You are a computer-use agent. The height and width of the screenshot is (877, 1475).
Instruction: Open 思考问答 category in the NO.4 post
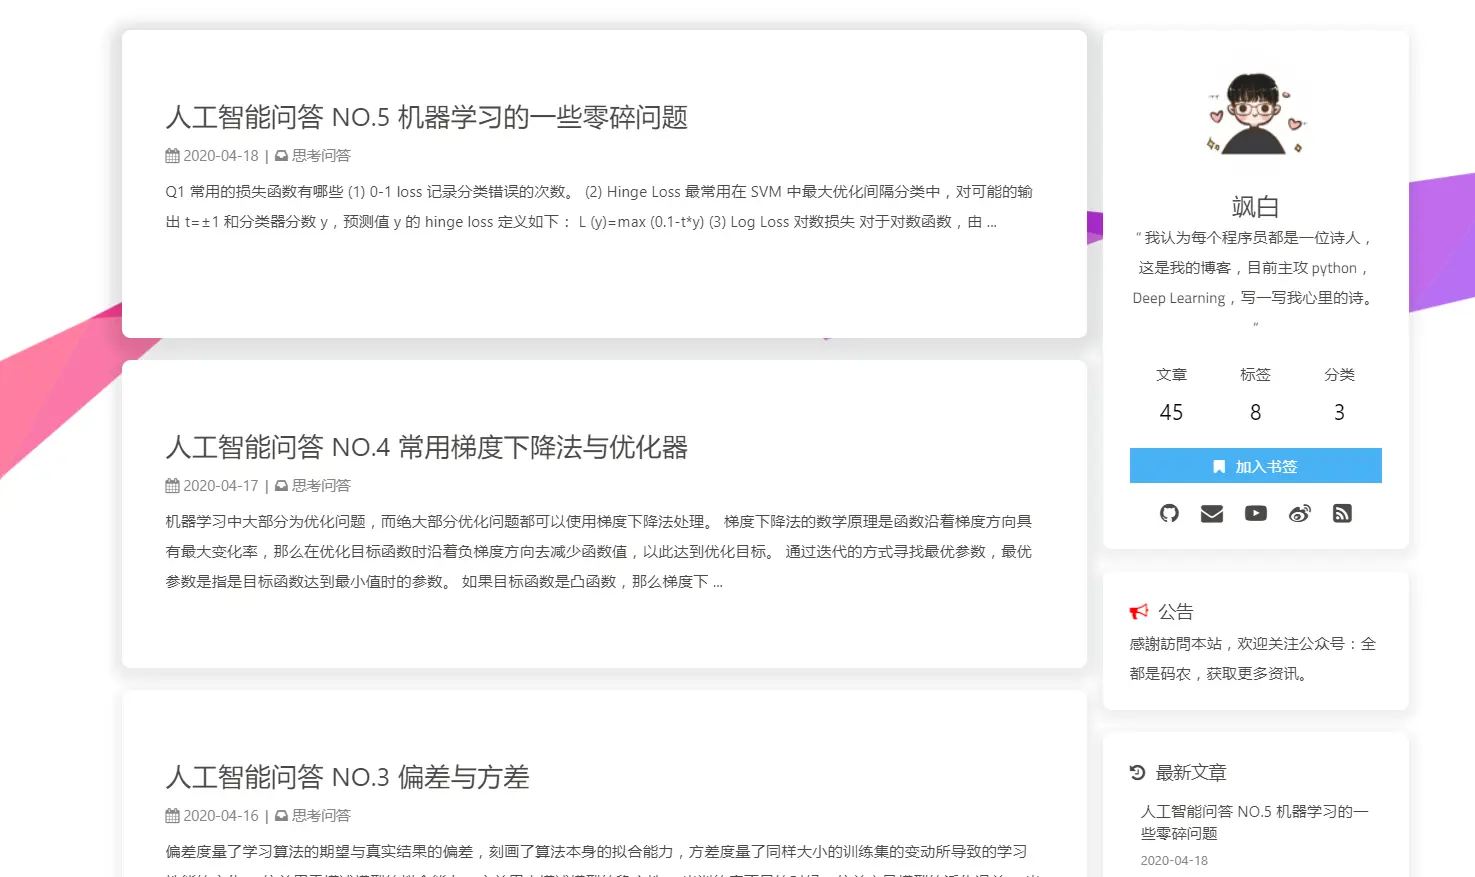coord(321,486)
